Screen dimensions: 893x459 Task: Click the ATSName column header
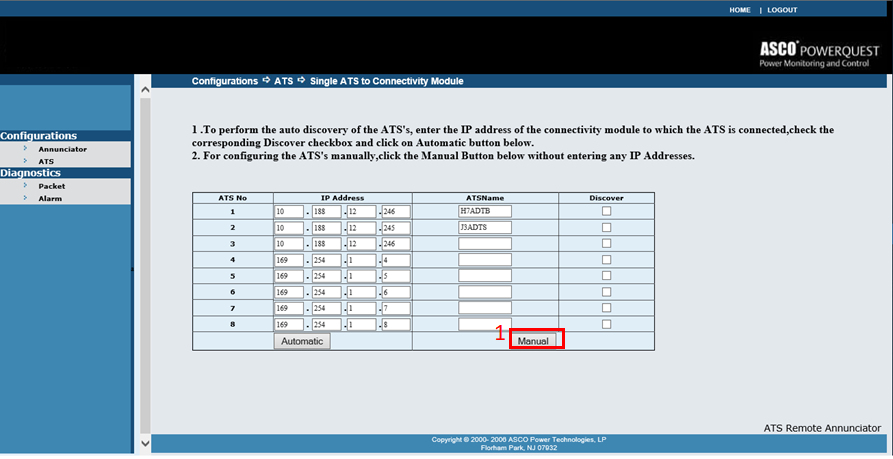485,198
